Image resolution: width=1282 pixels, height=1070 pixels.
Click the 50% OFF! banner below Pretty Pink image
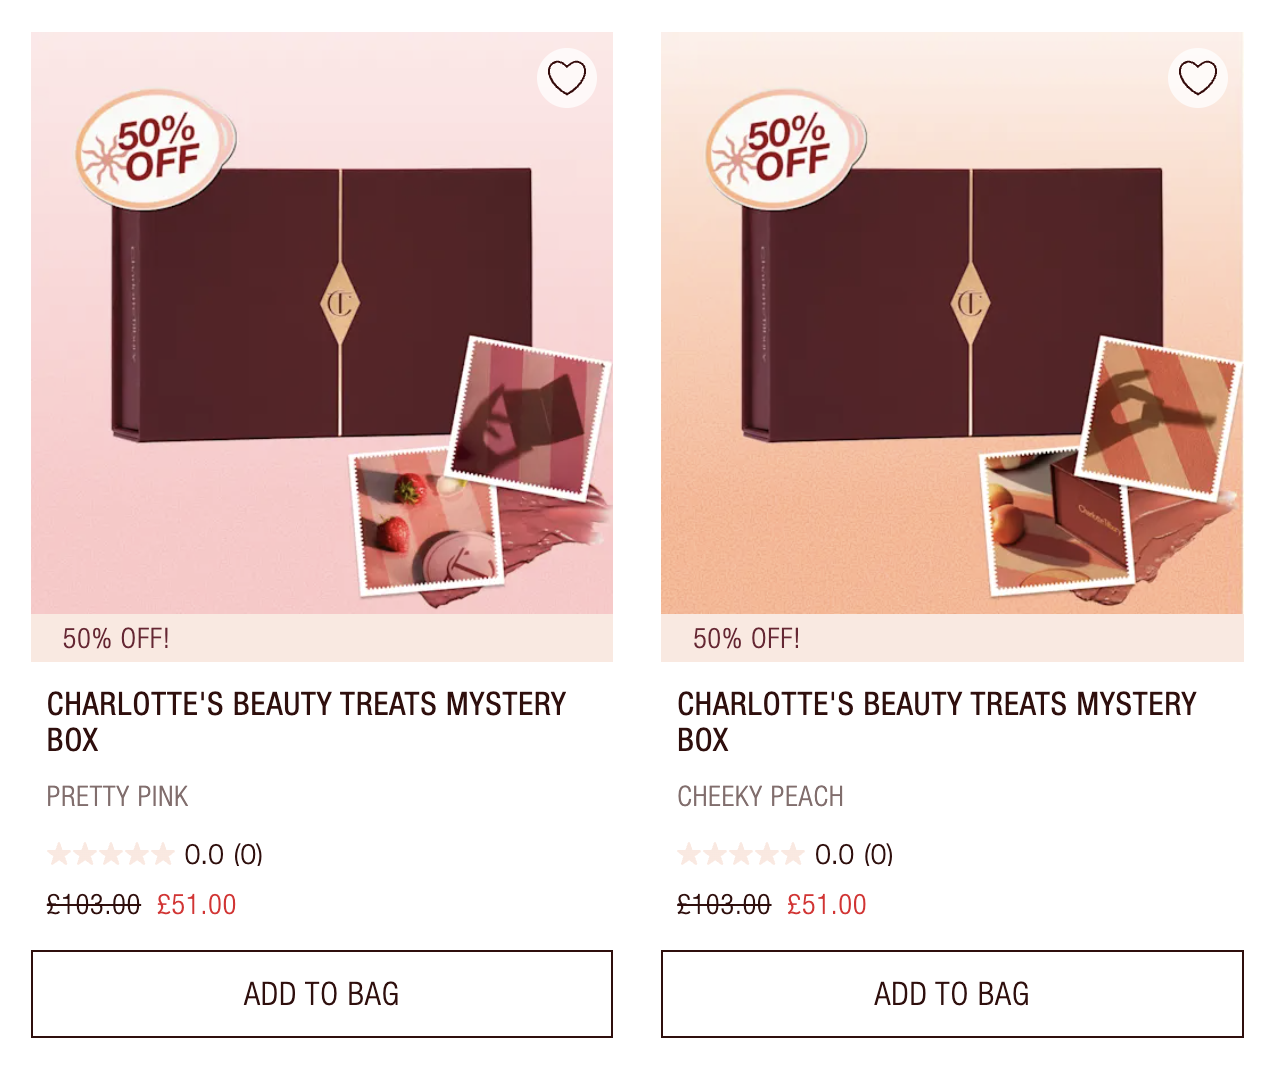115,637
